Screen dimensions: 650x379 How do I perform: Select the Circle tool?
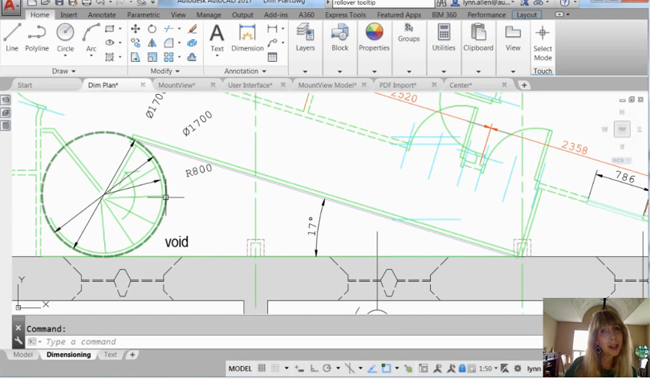[x=65, y=37]
